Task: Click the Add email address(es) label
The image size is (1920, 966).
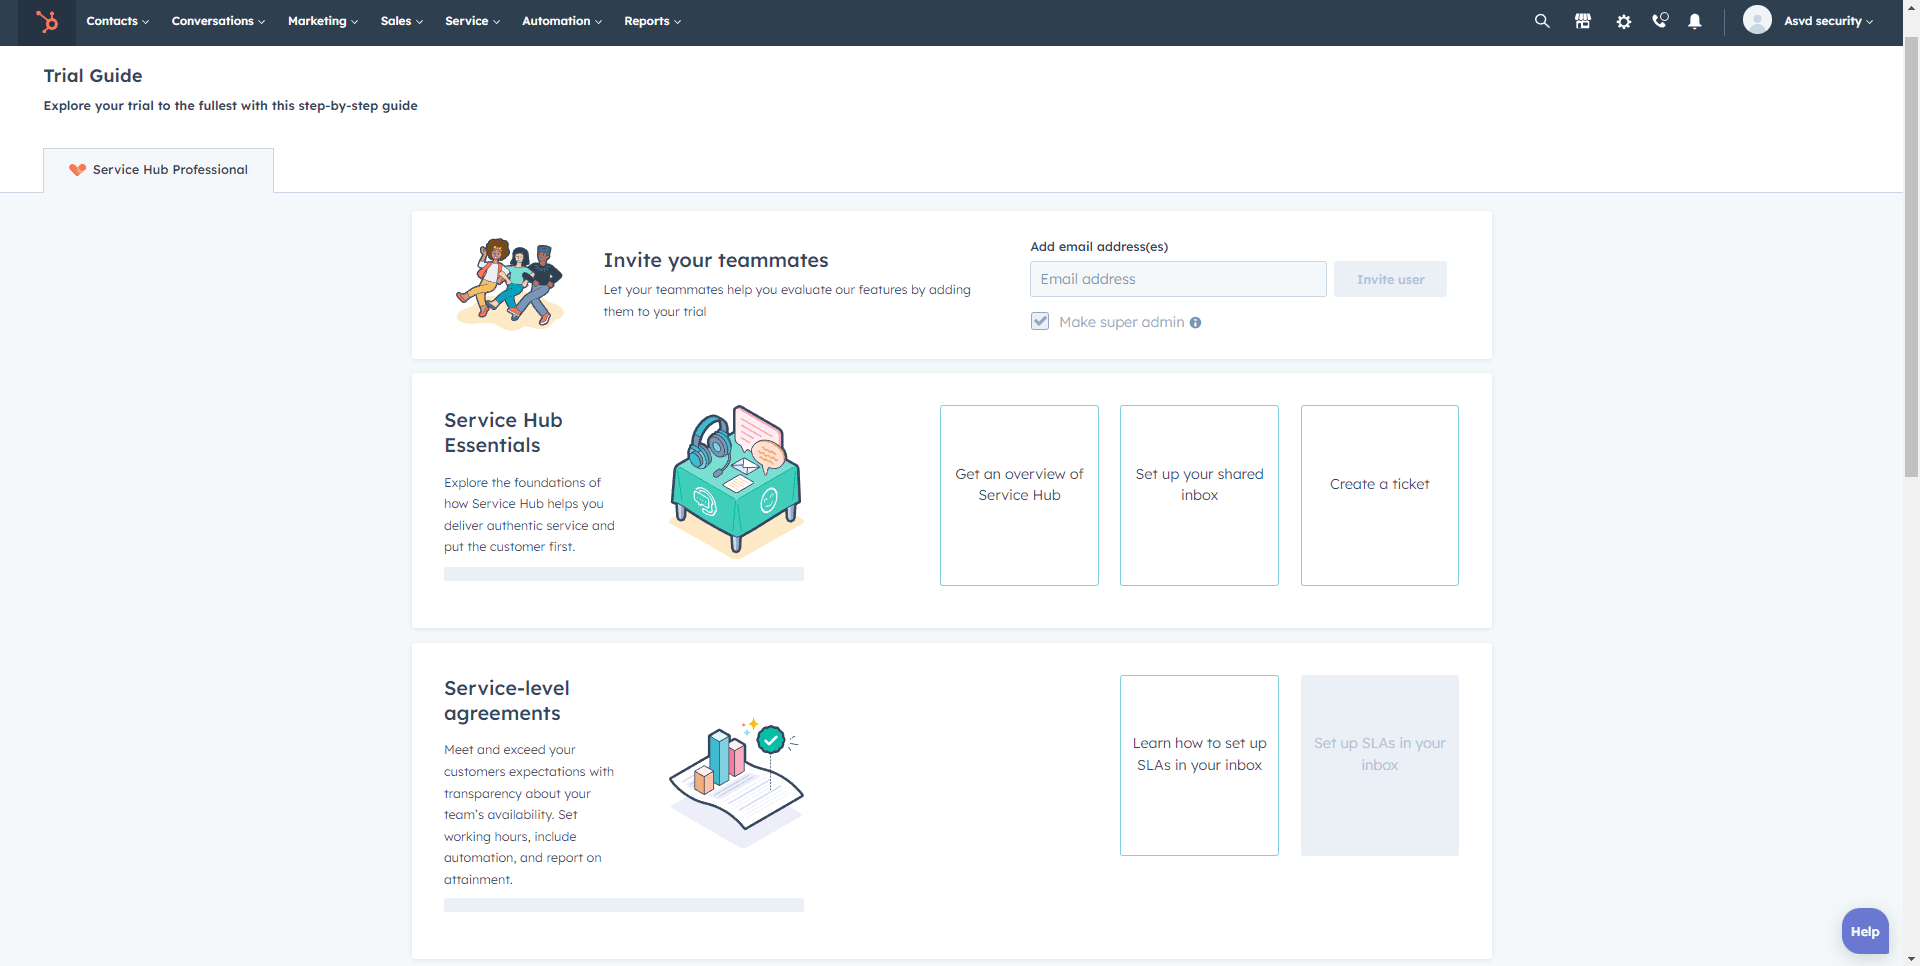Action: click(1099, 247)
